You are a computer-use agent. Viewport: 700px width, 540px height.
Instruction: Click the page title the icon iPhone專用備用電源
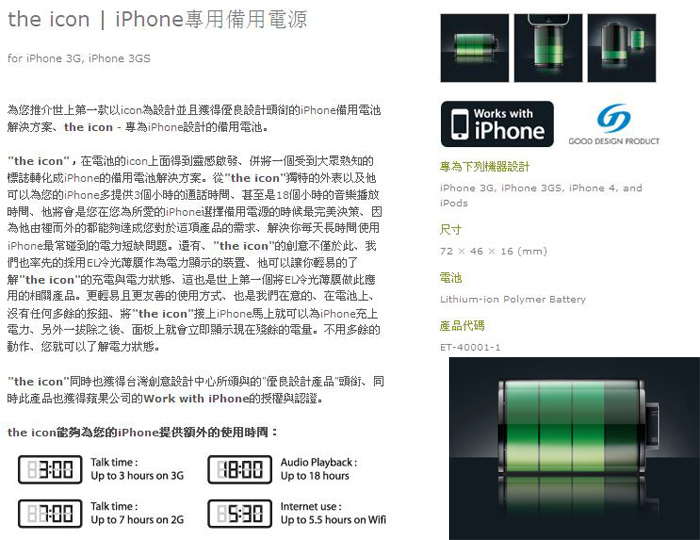157,20
